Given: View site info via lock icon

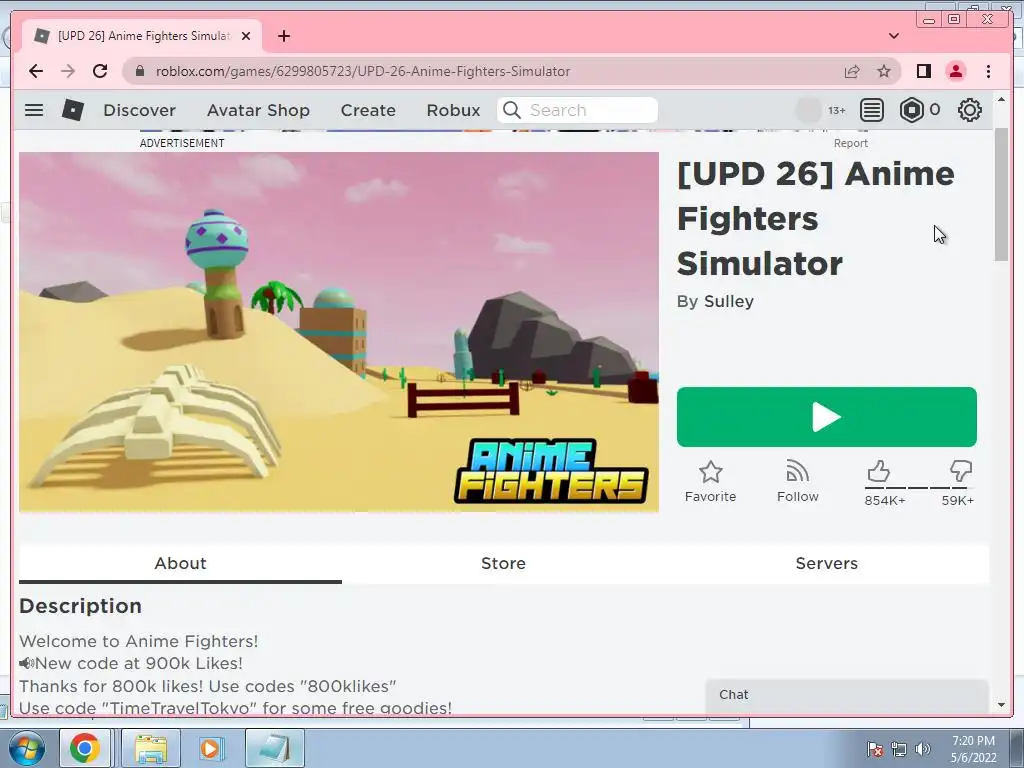Looking at the screenshot, I should [x=139, y=71].
